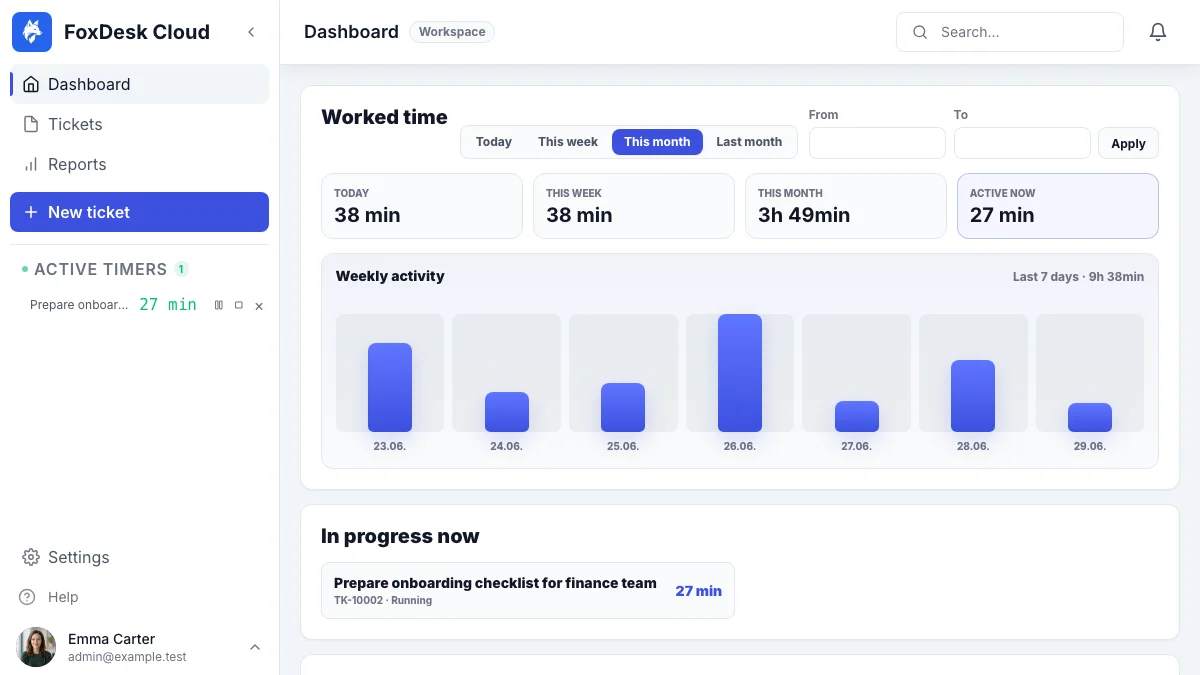Stop the running timer with the square icon

(239, 305)
